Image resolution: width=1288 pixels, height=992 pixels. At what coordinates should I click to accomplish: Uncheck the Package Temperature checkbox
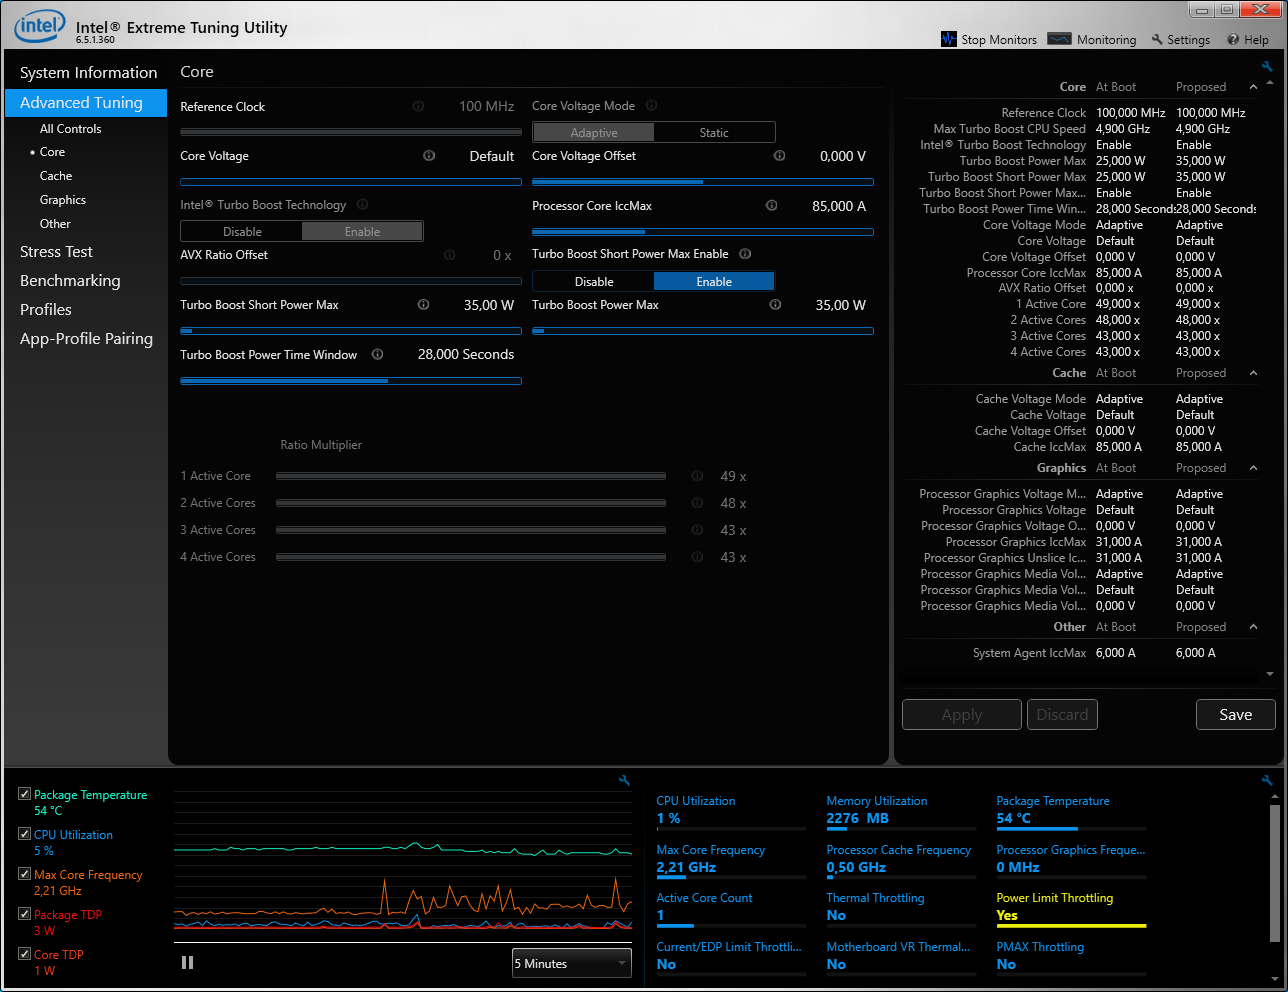25,794
